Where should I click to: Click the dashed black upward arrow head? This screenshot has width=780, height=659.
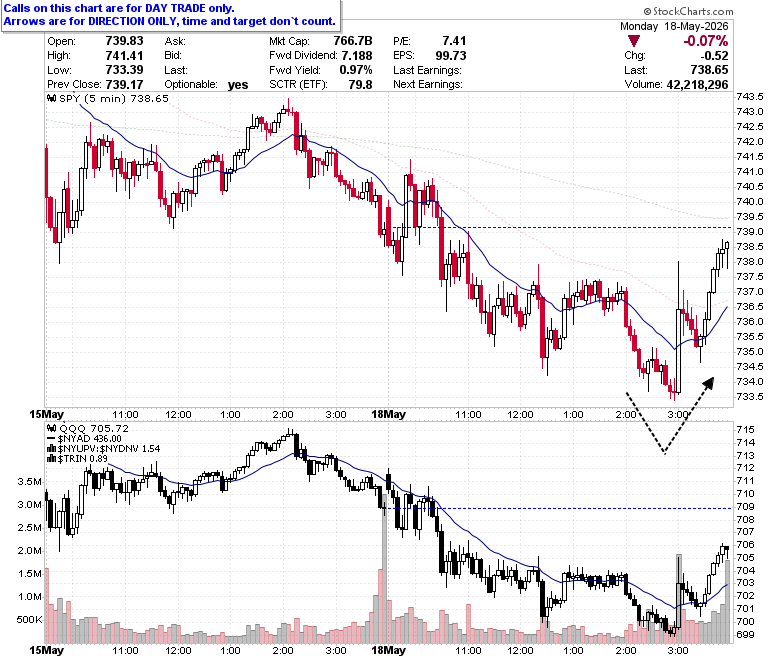click(709, 383)
